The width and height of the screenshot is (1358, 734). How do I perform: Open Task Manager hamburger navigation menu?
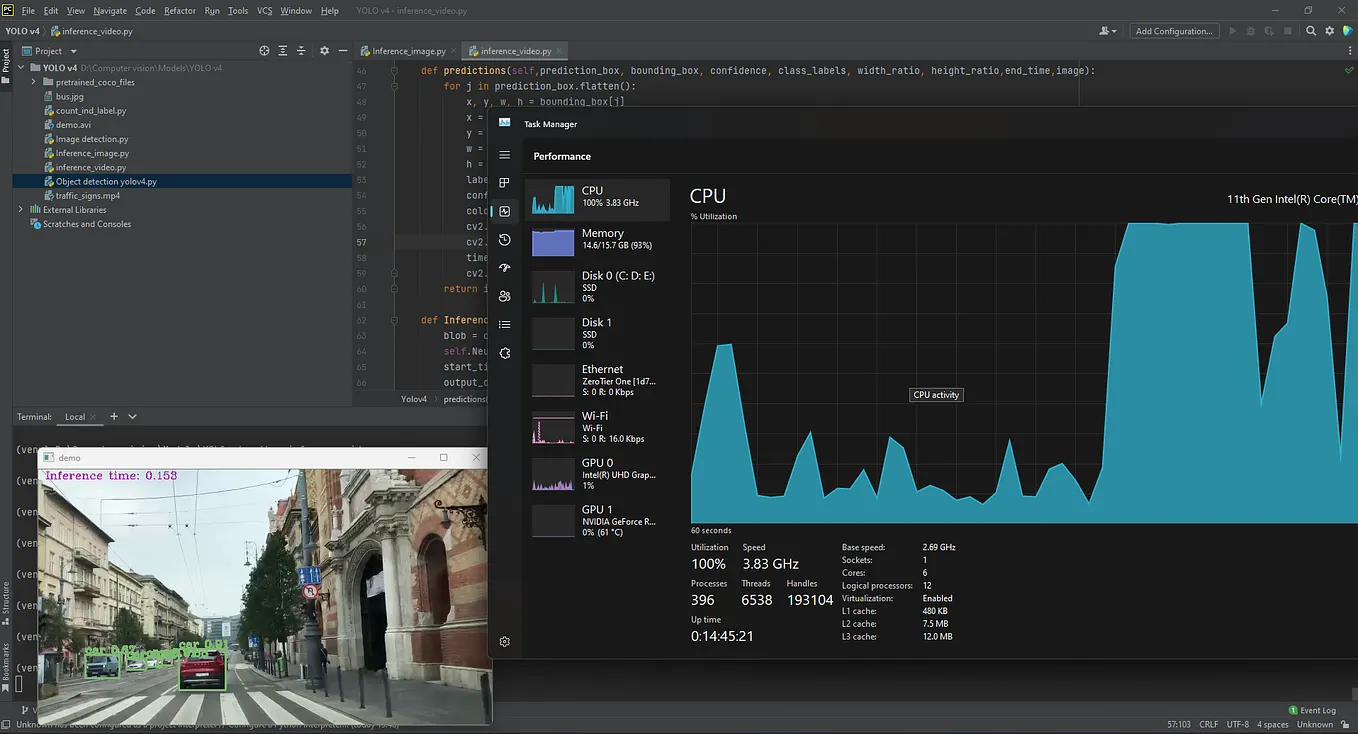[x=505, y=155]
